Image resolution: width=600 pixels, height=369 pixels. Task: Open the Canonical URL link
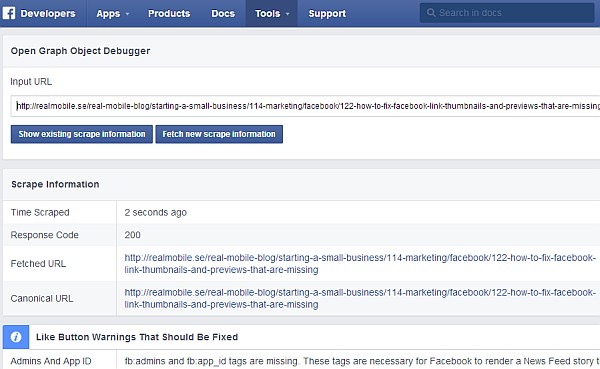tap(360, 298)
